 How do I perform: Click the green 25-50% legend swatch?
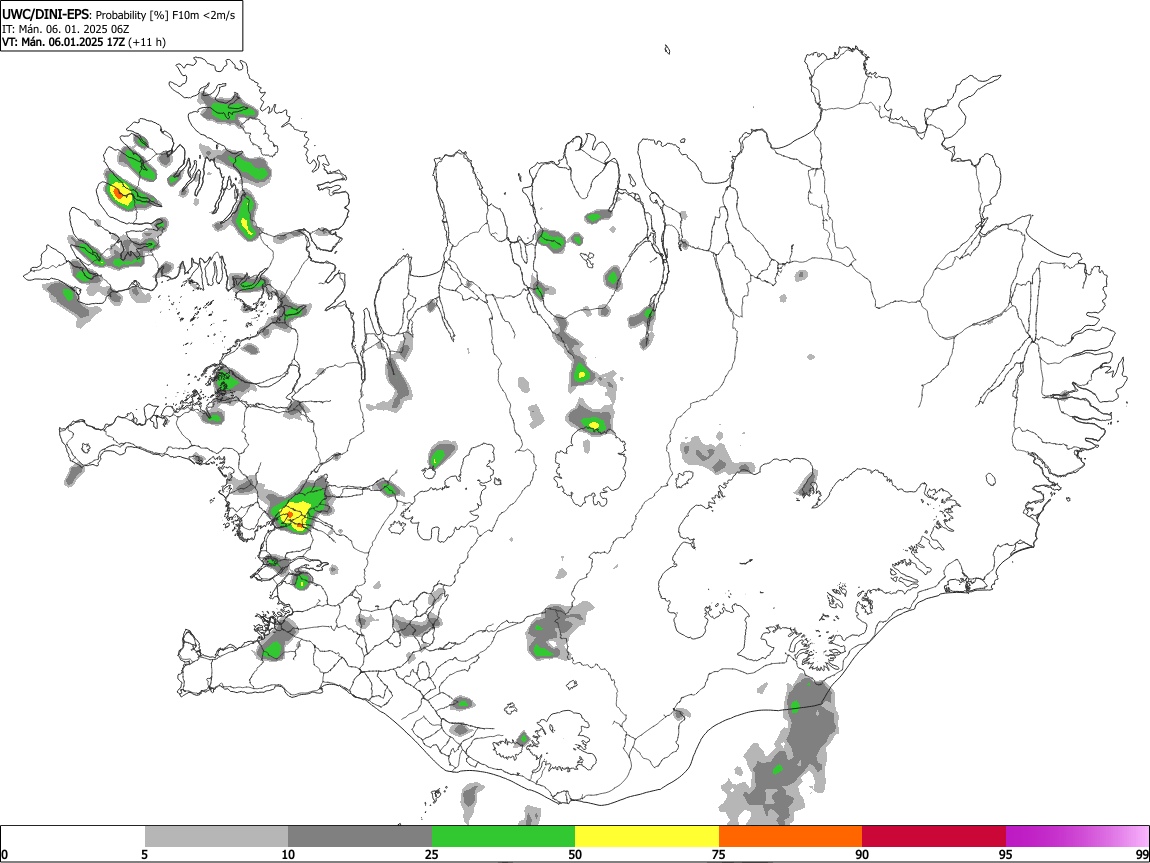503,837
